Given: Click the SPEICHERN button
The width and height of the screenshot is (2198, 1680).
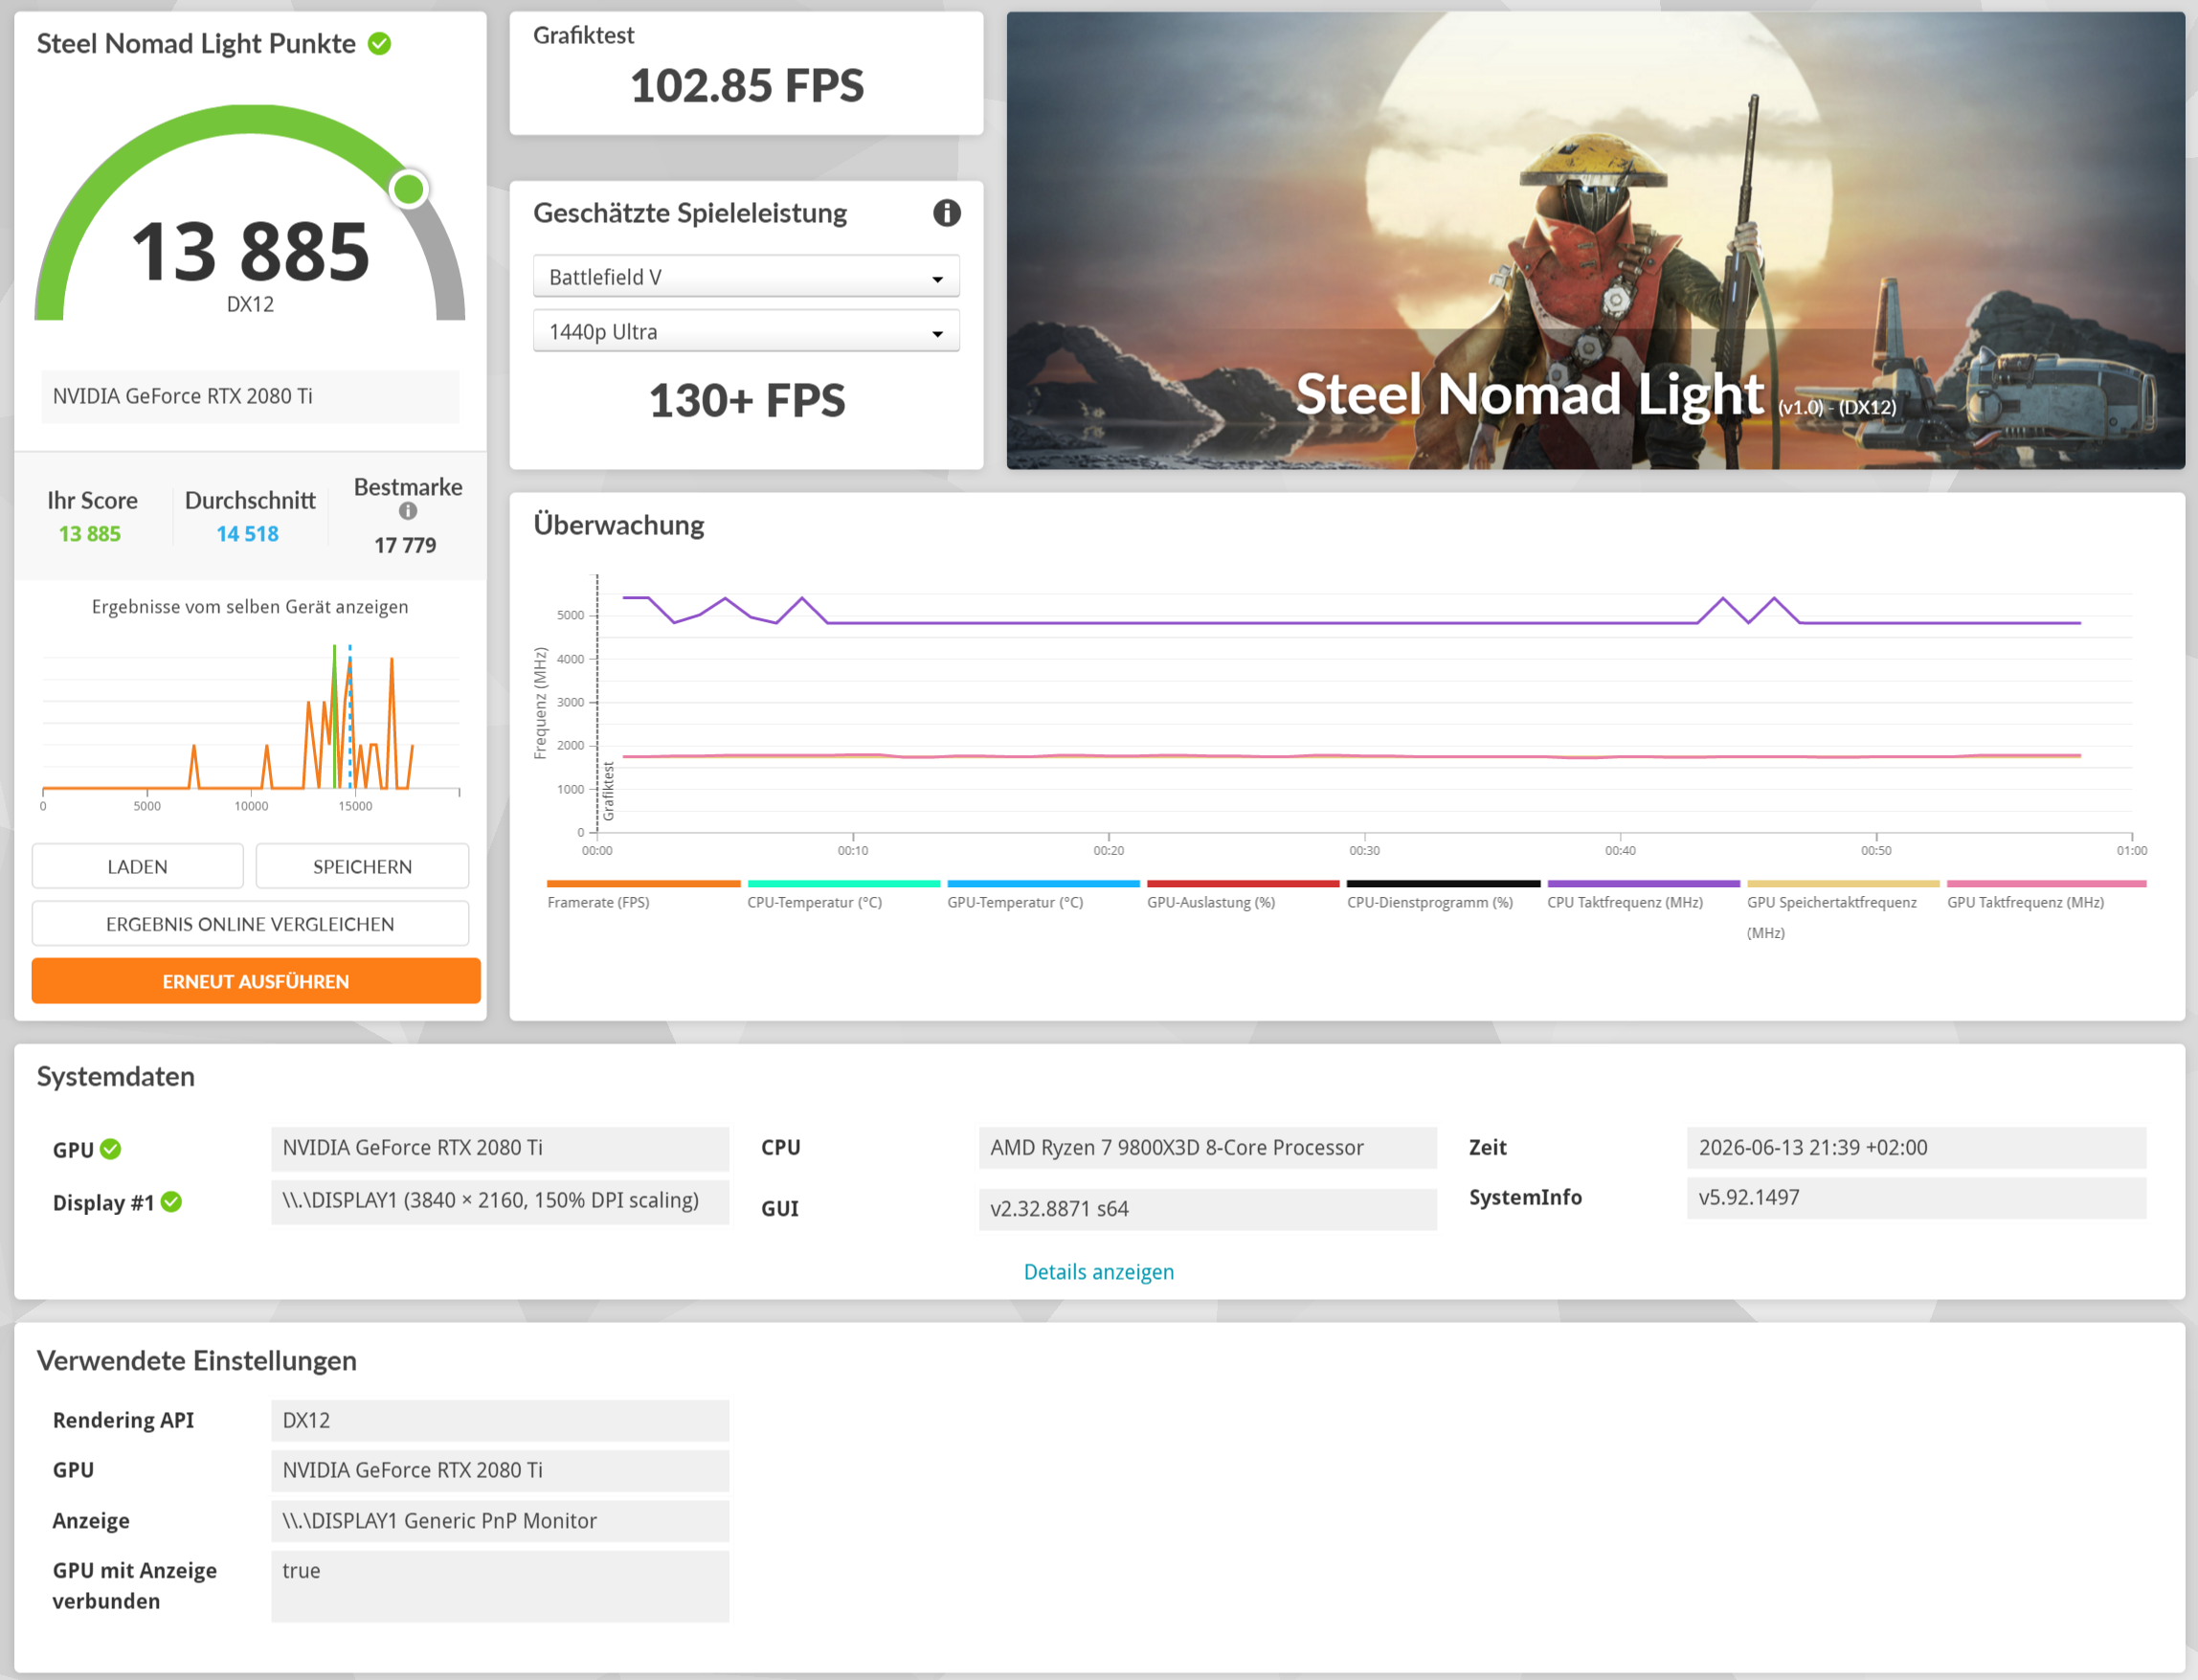Looking at the screenshot, I should (362, 866).
